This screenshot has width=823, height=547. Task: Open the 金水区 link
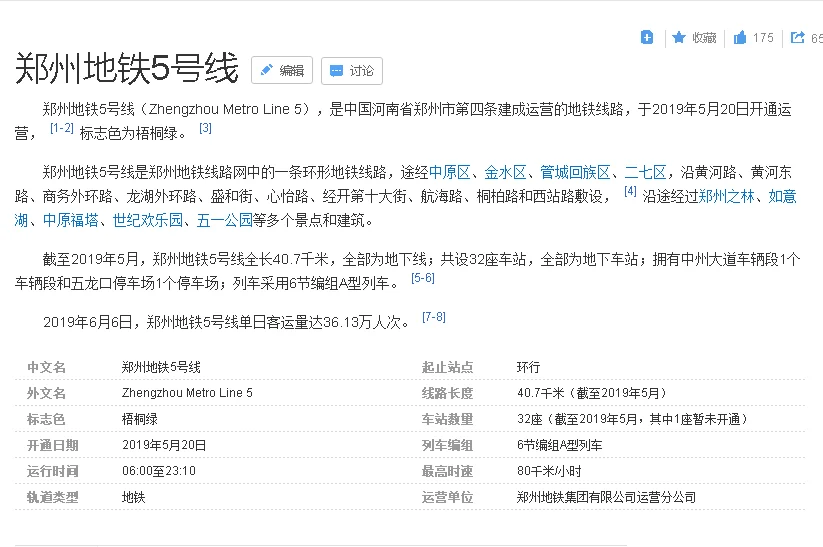505,172
